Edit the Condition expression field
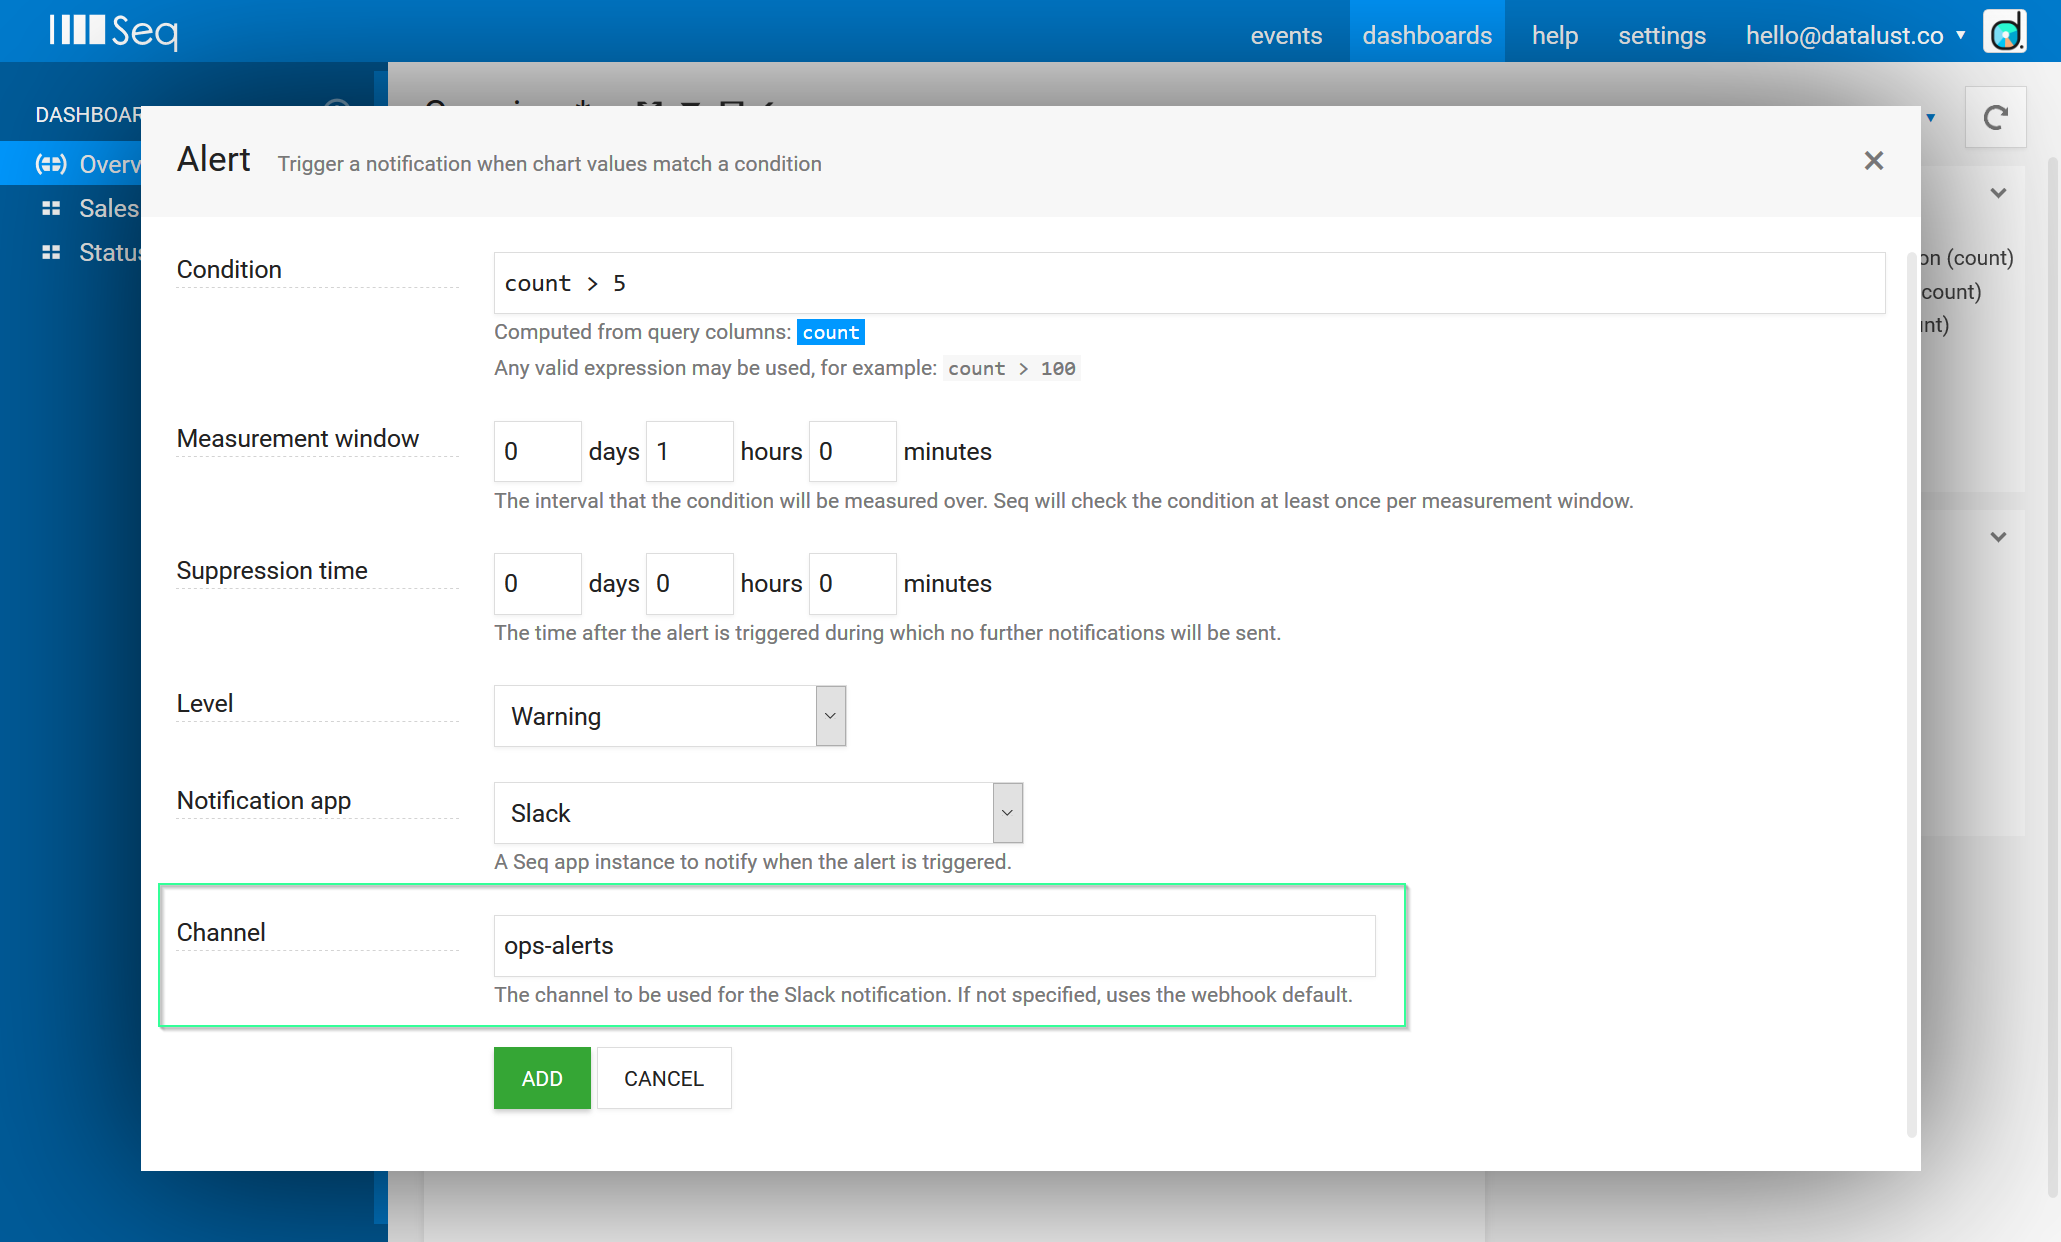2061x1242 pixels. [1189, 283]
